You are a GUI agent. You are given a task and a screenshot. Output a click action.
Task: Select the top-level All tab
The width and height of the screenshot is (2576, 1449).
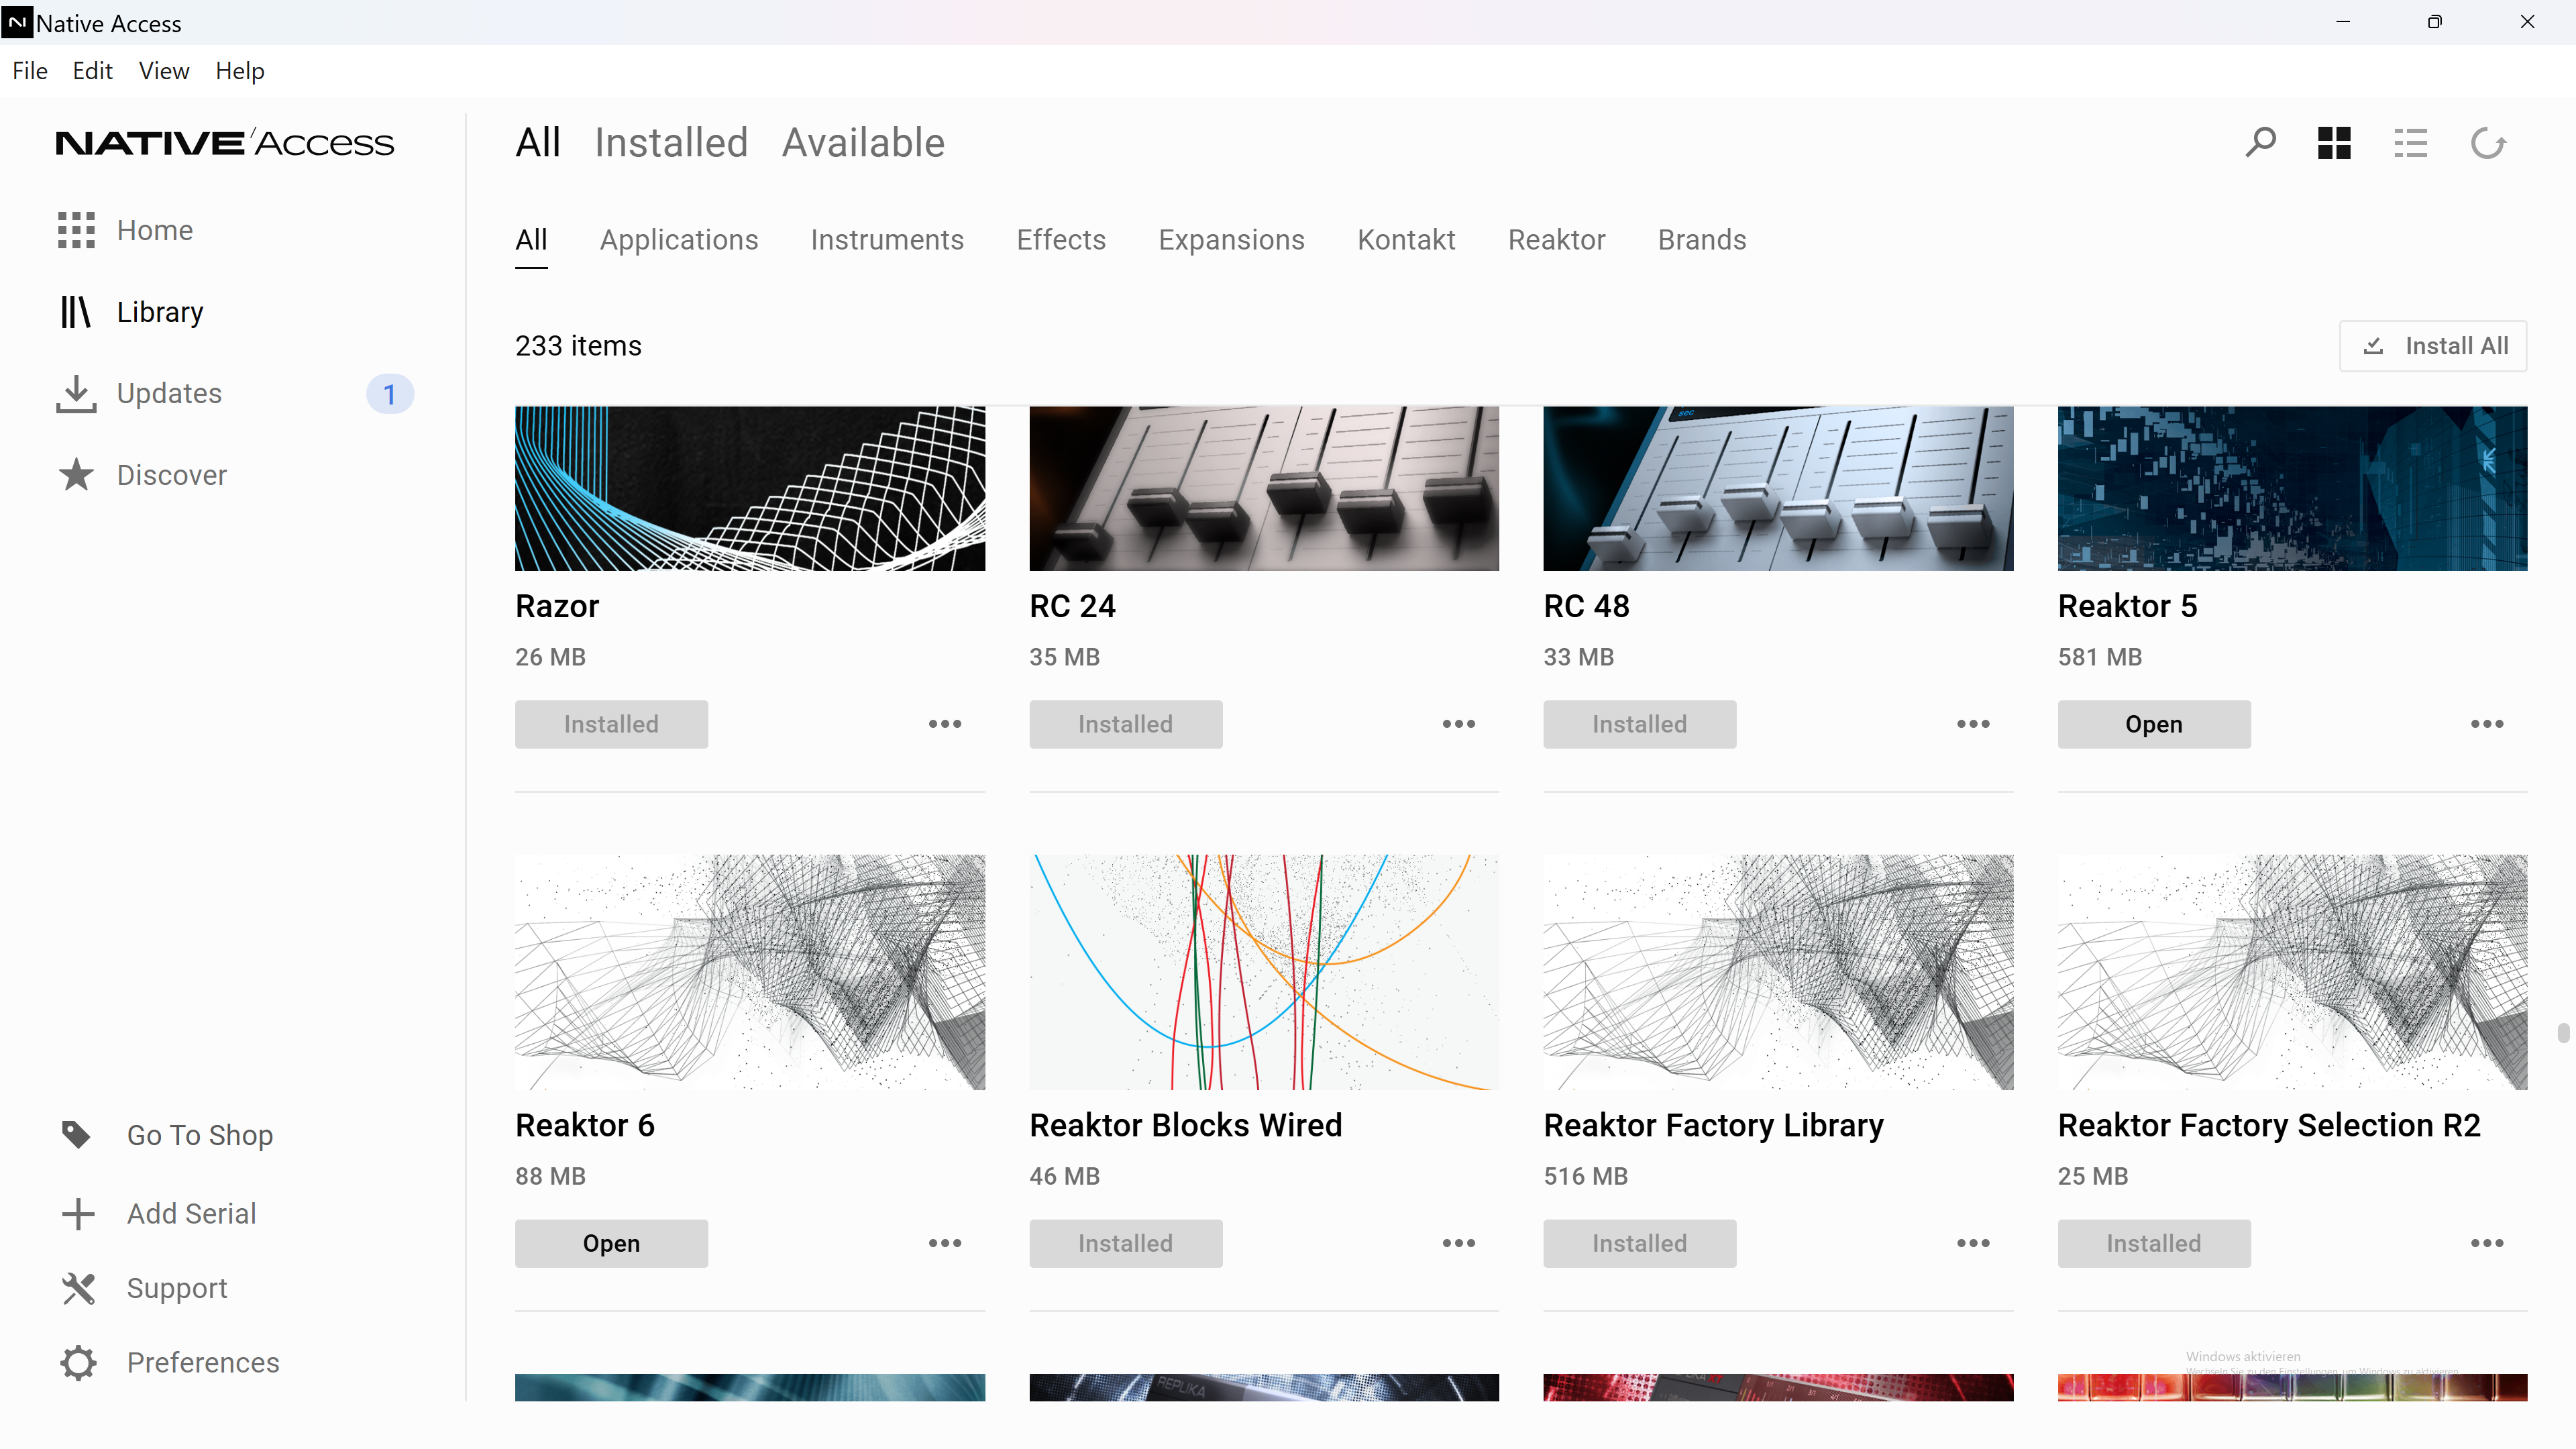(538, 143)
